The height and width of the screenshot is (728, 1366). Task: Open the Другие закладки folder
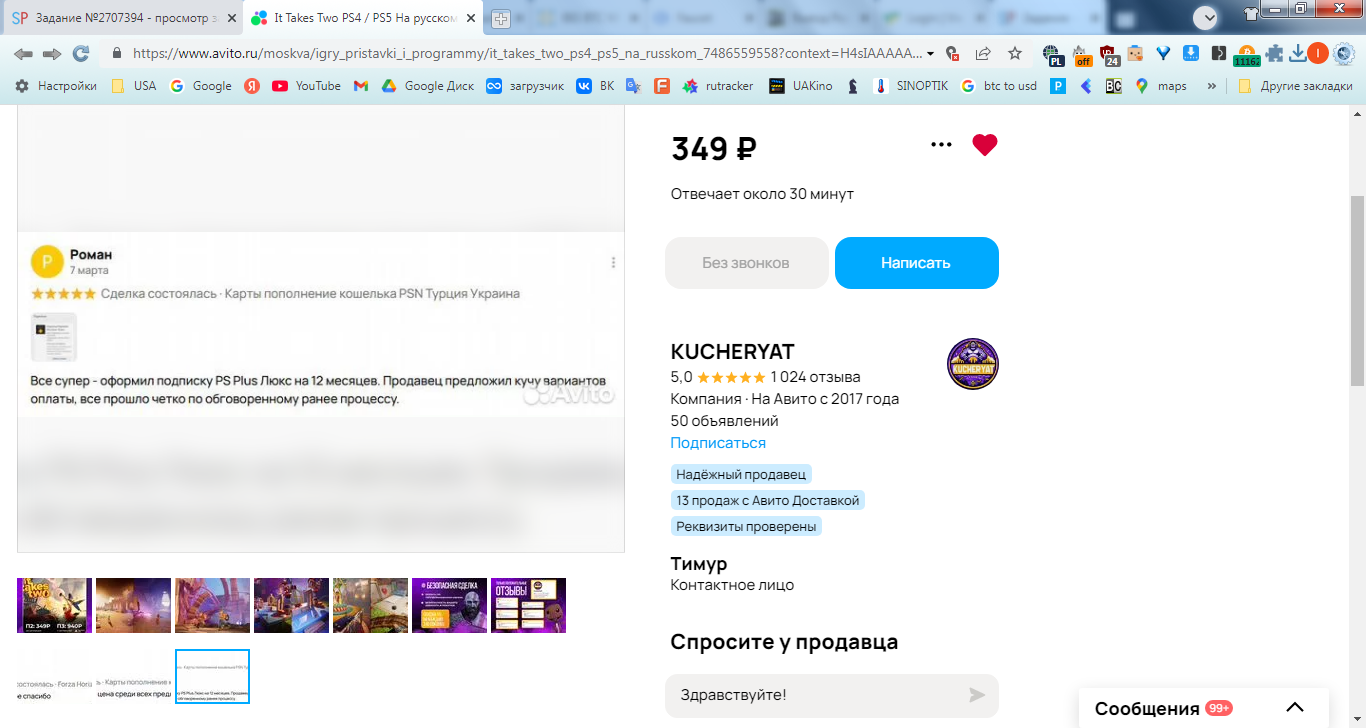click(x=1295, y=86)
